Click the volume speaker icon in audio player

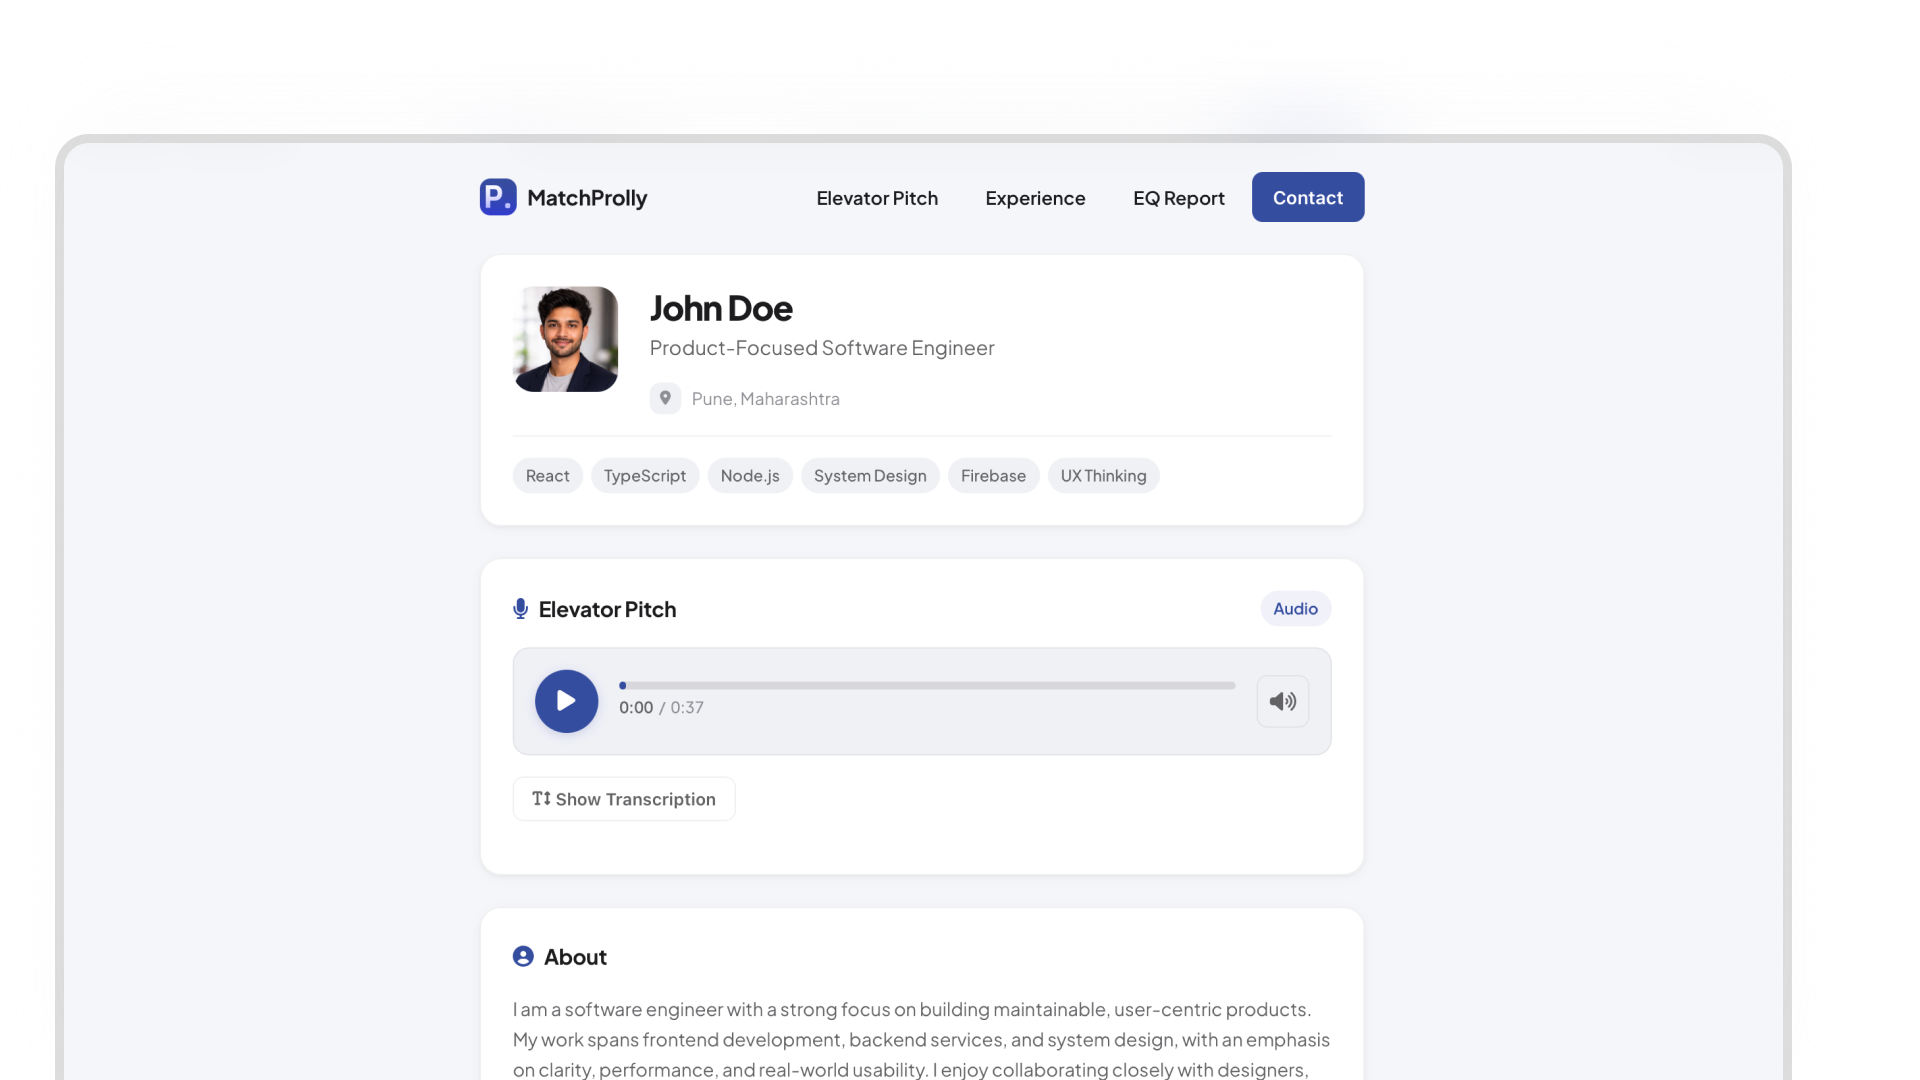point(1282,701)
